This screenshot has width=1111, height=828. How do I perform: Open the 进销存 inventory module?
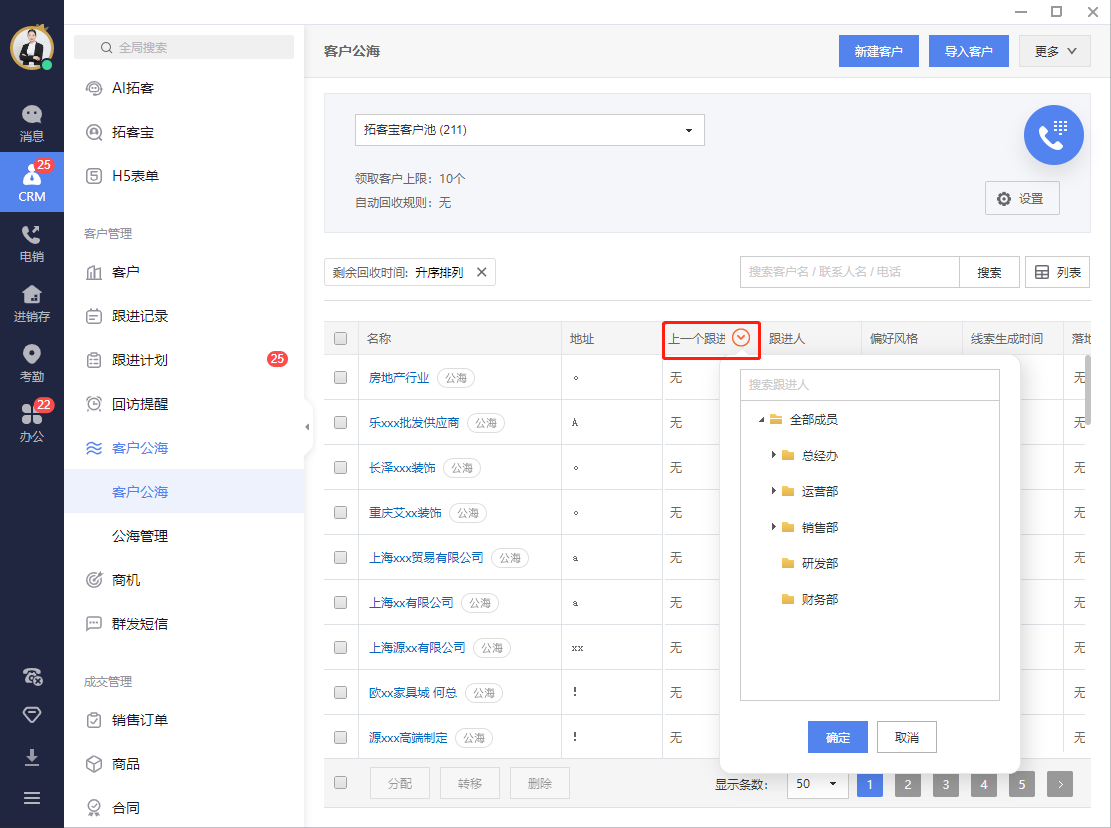(32, 304)
